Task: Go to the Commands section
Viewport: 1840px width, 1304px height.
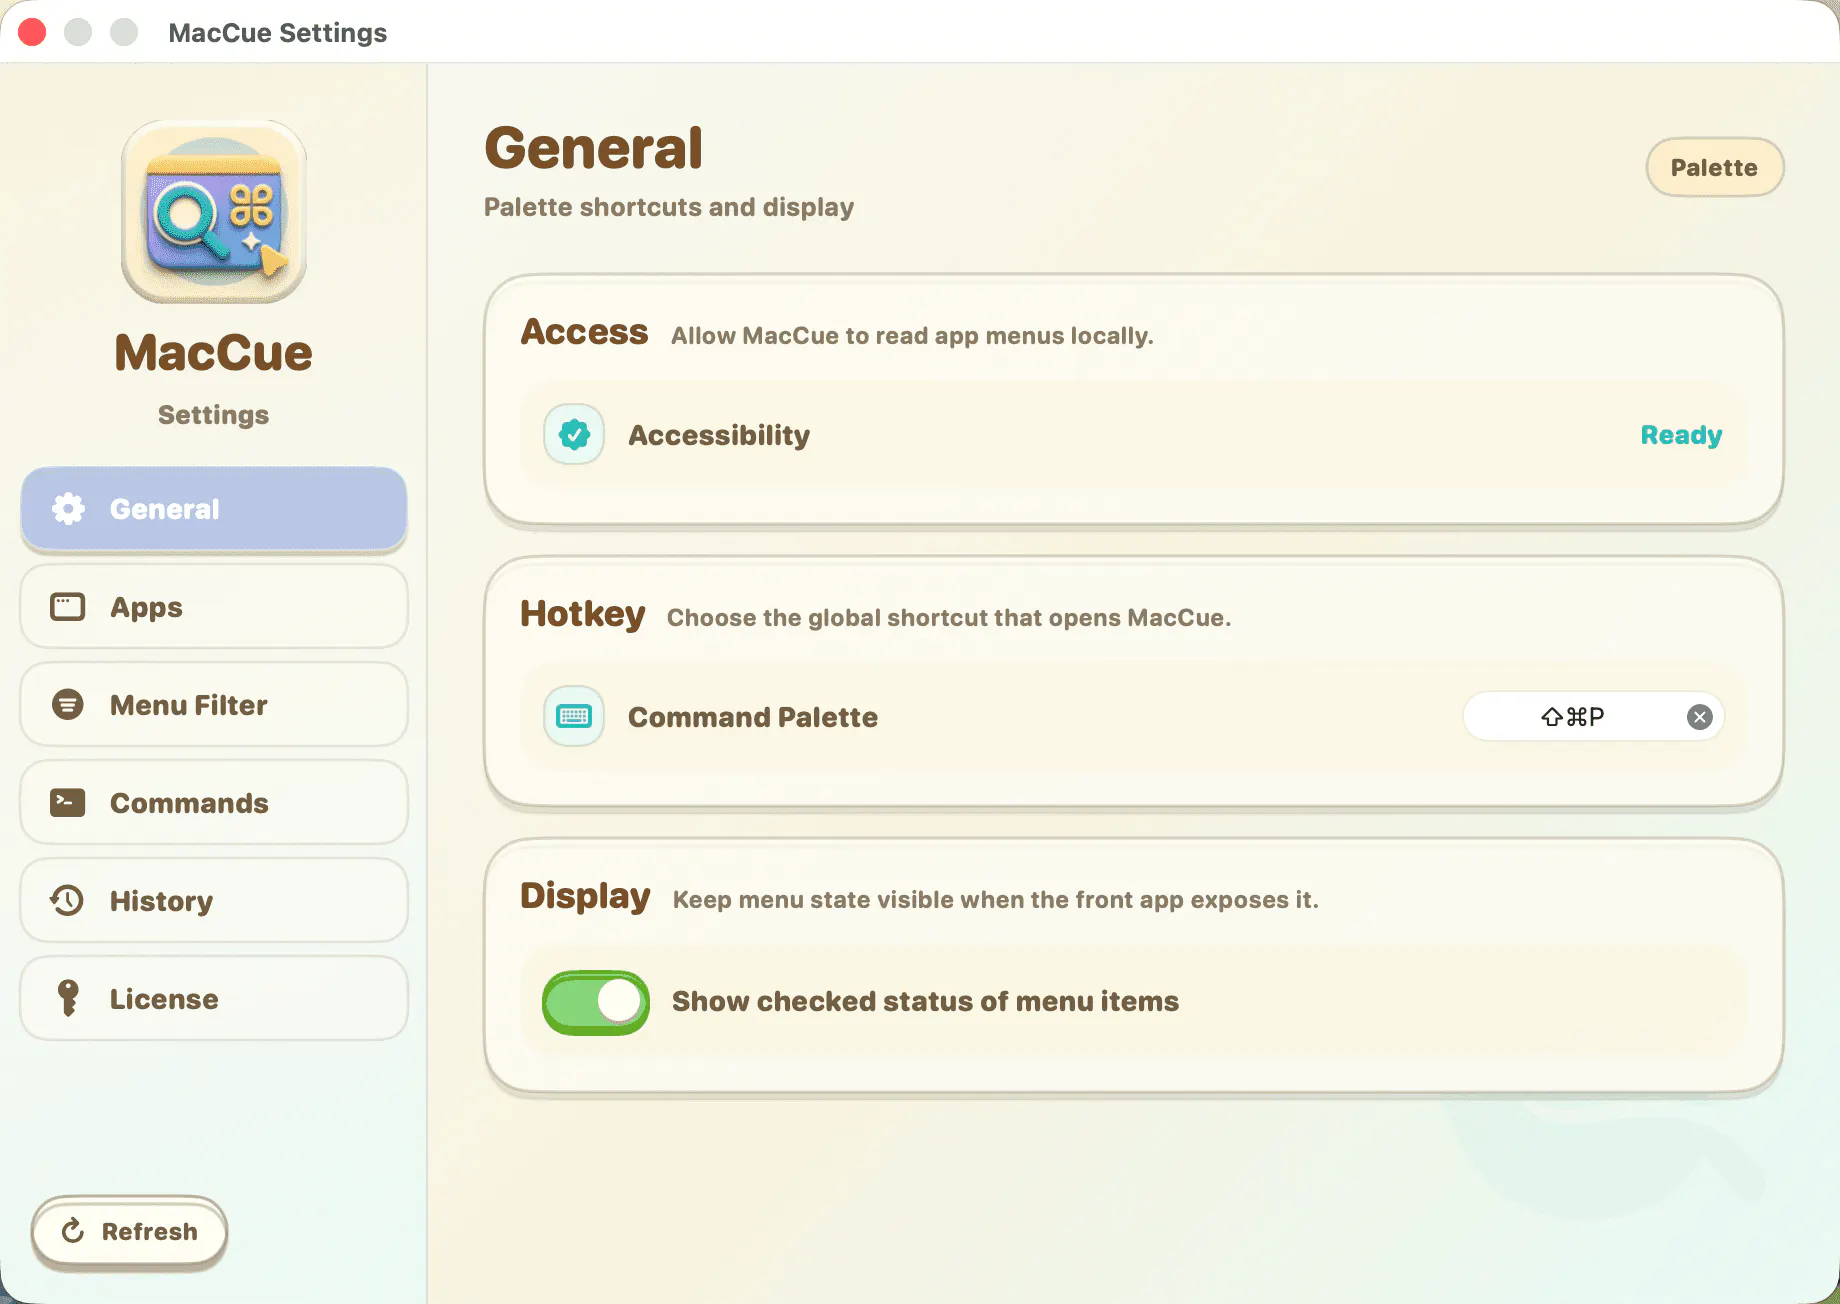Action: (x=214, y=803)
